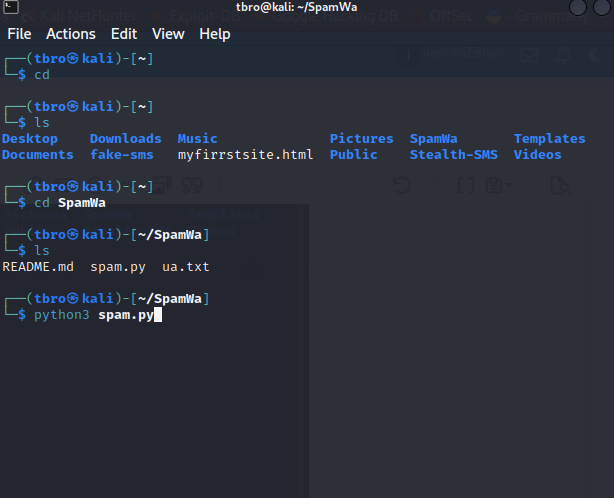Screen dimensions: 614x498
Task: Click the Stealth-SMS directory name
Action: (x=453, y=155)
